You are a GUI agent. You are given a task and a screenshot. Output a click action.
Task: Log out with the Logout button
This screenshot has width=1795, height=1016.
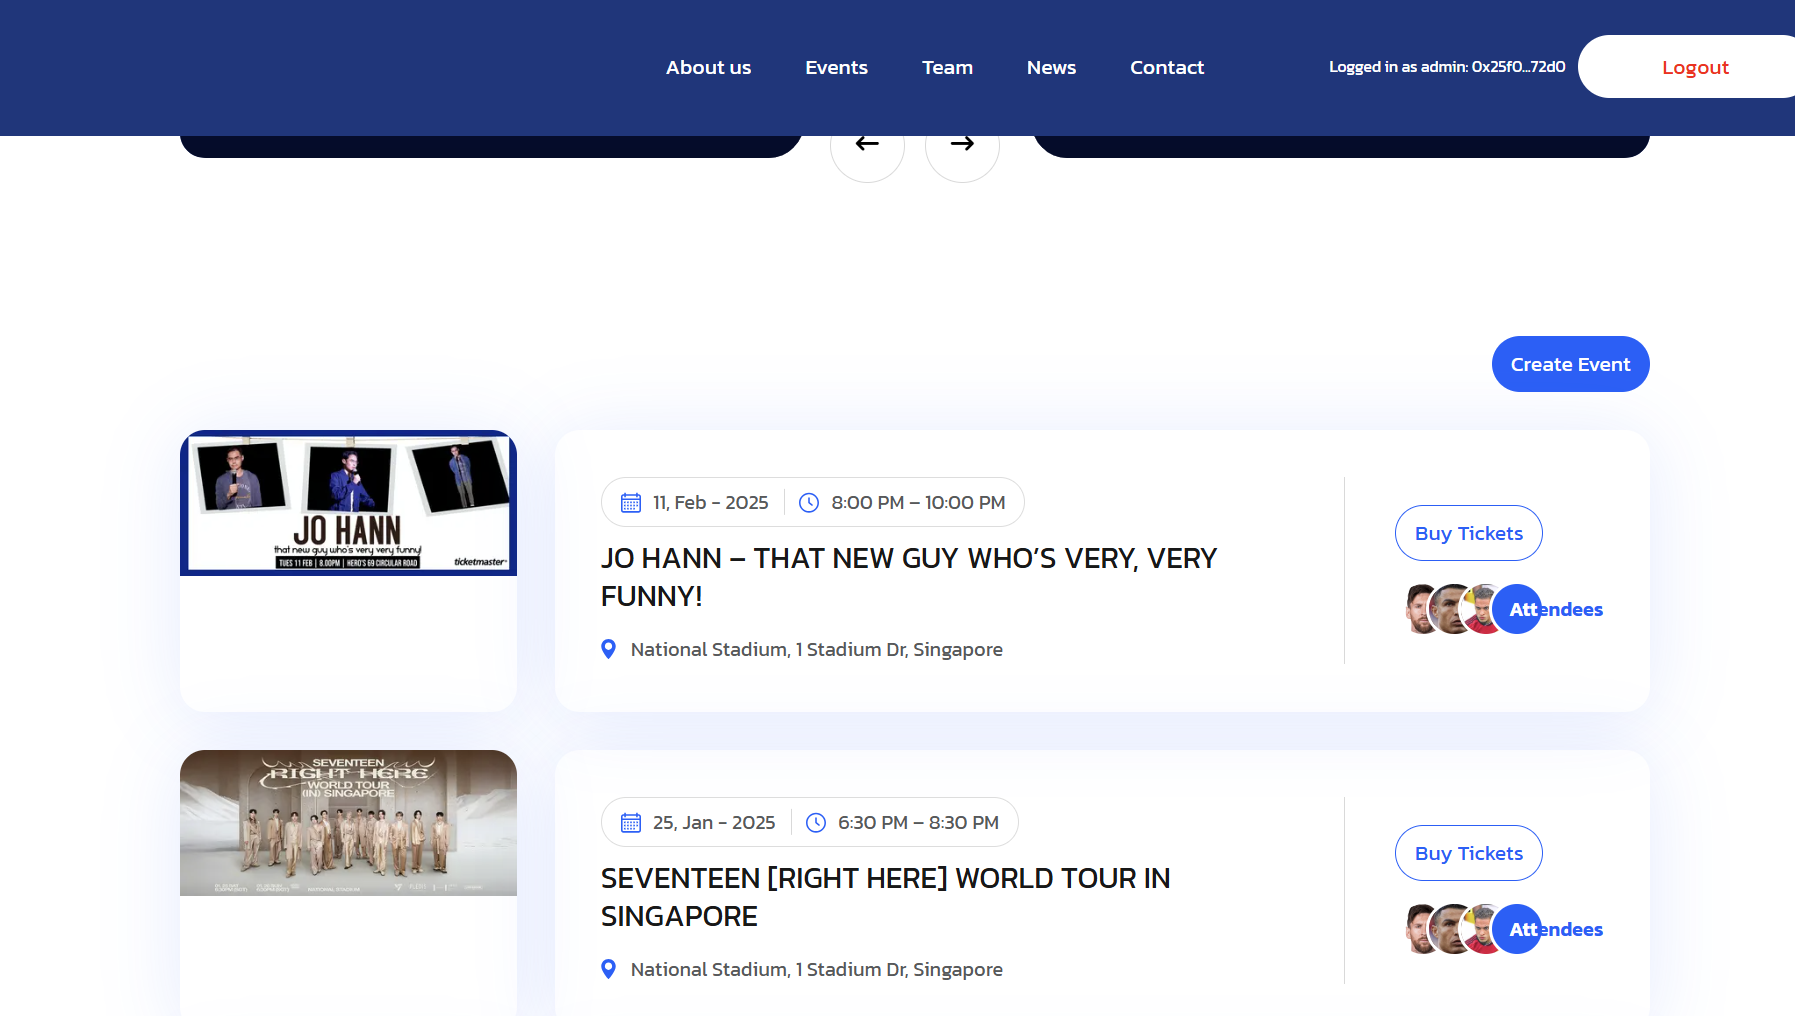[1695, 67]
